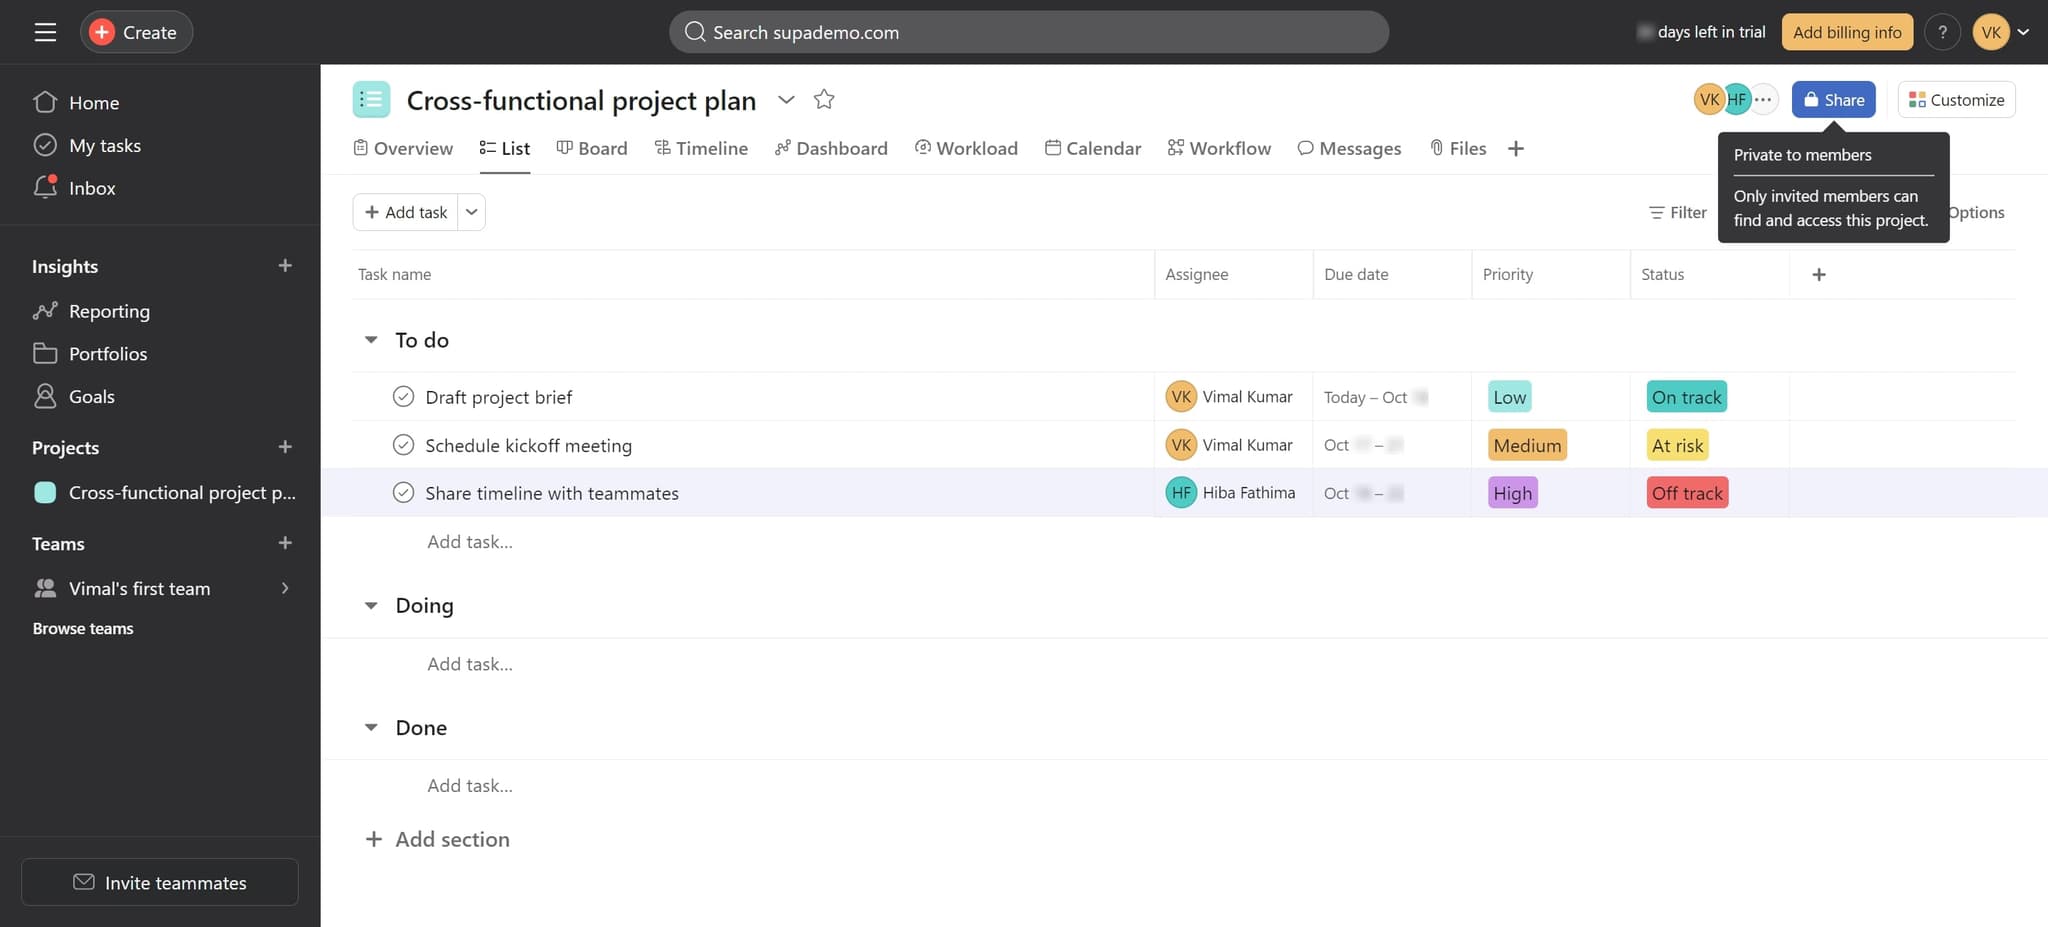Click the Invite teammates button
The height and width of the screenshot is (927, 2048).
(x=160, y=882)
